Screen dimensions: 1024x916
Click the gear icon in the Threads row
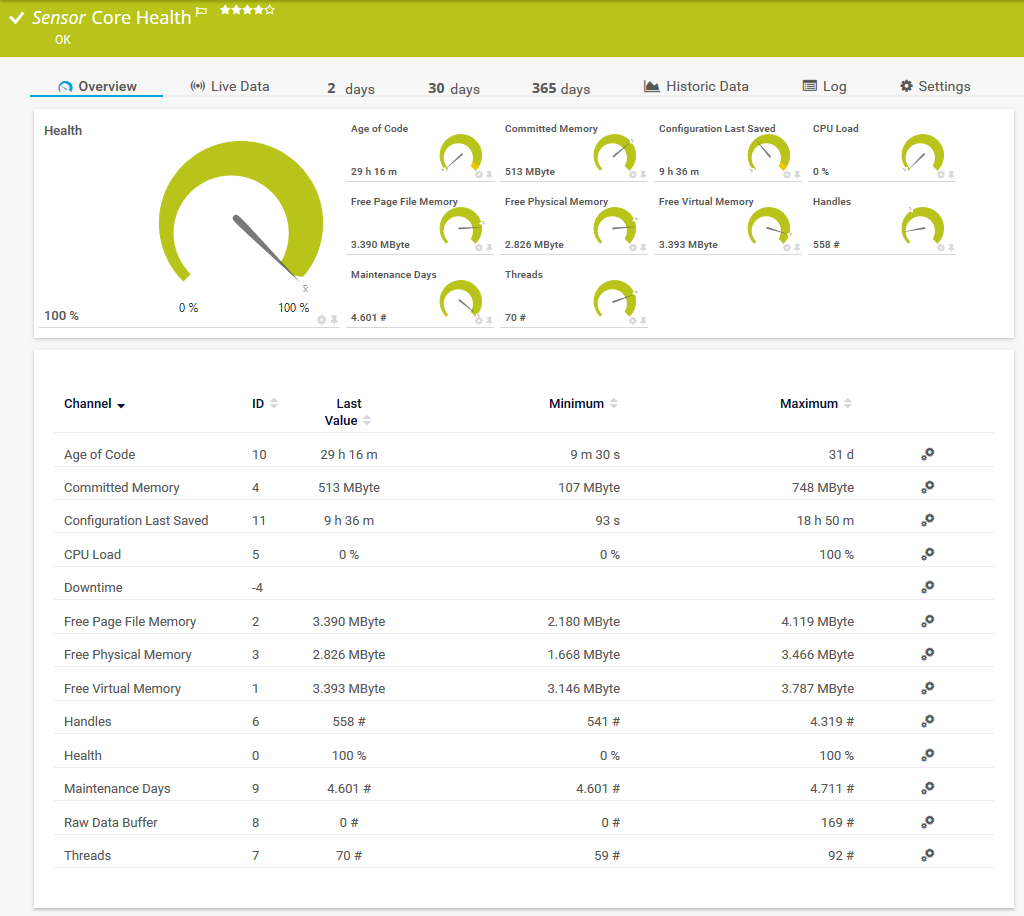(x=927, y=855)
